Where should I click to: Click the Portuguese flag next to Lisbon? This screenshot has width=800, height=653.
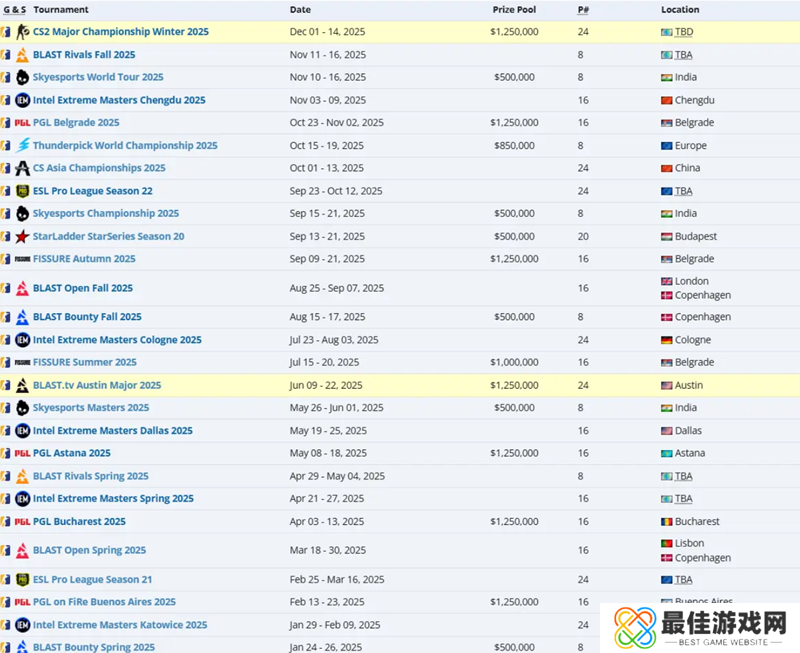click(666, 544)
